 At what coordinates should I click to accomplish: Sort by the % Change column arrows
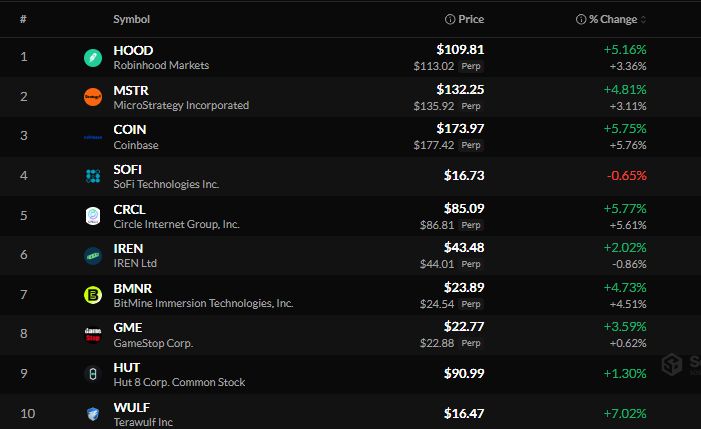point(643,19)
